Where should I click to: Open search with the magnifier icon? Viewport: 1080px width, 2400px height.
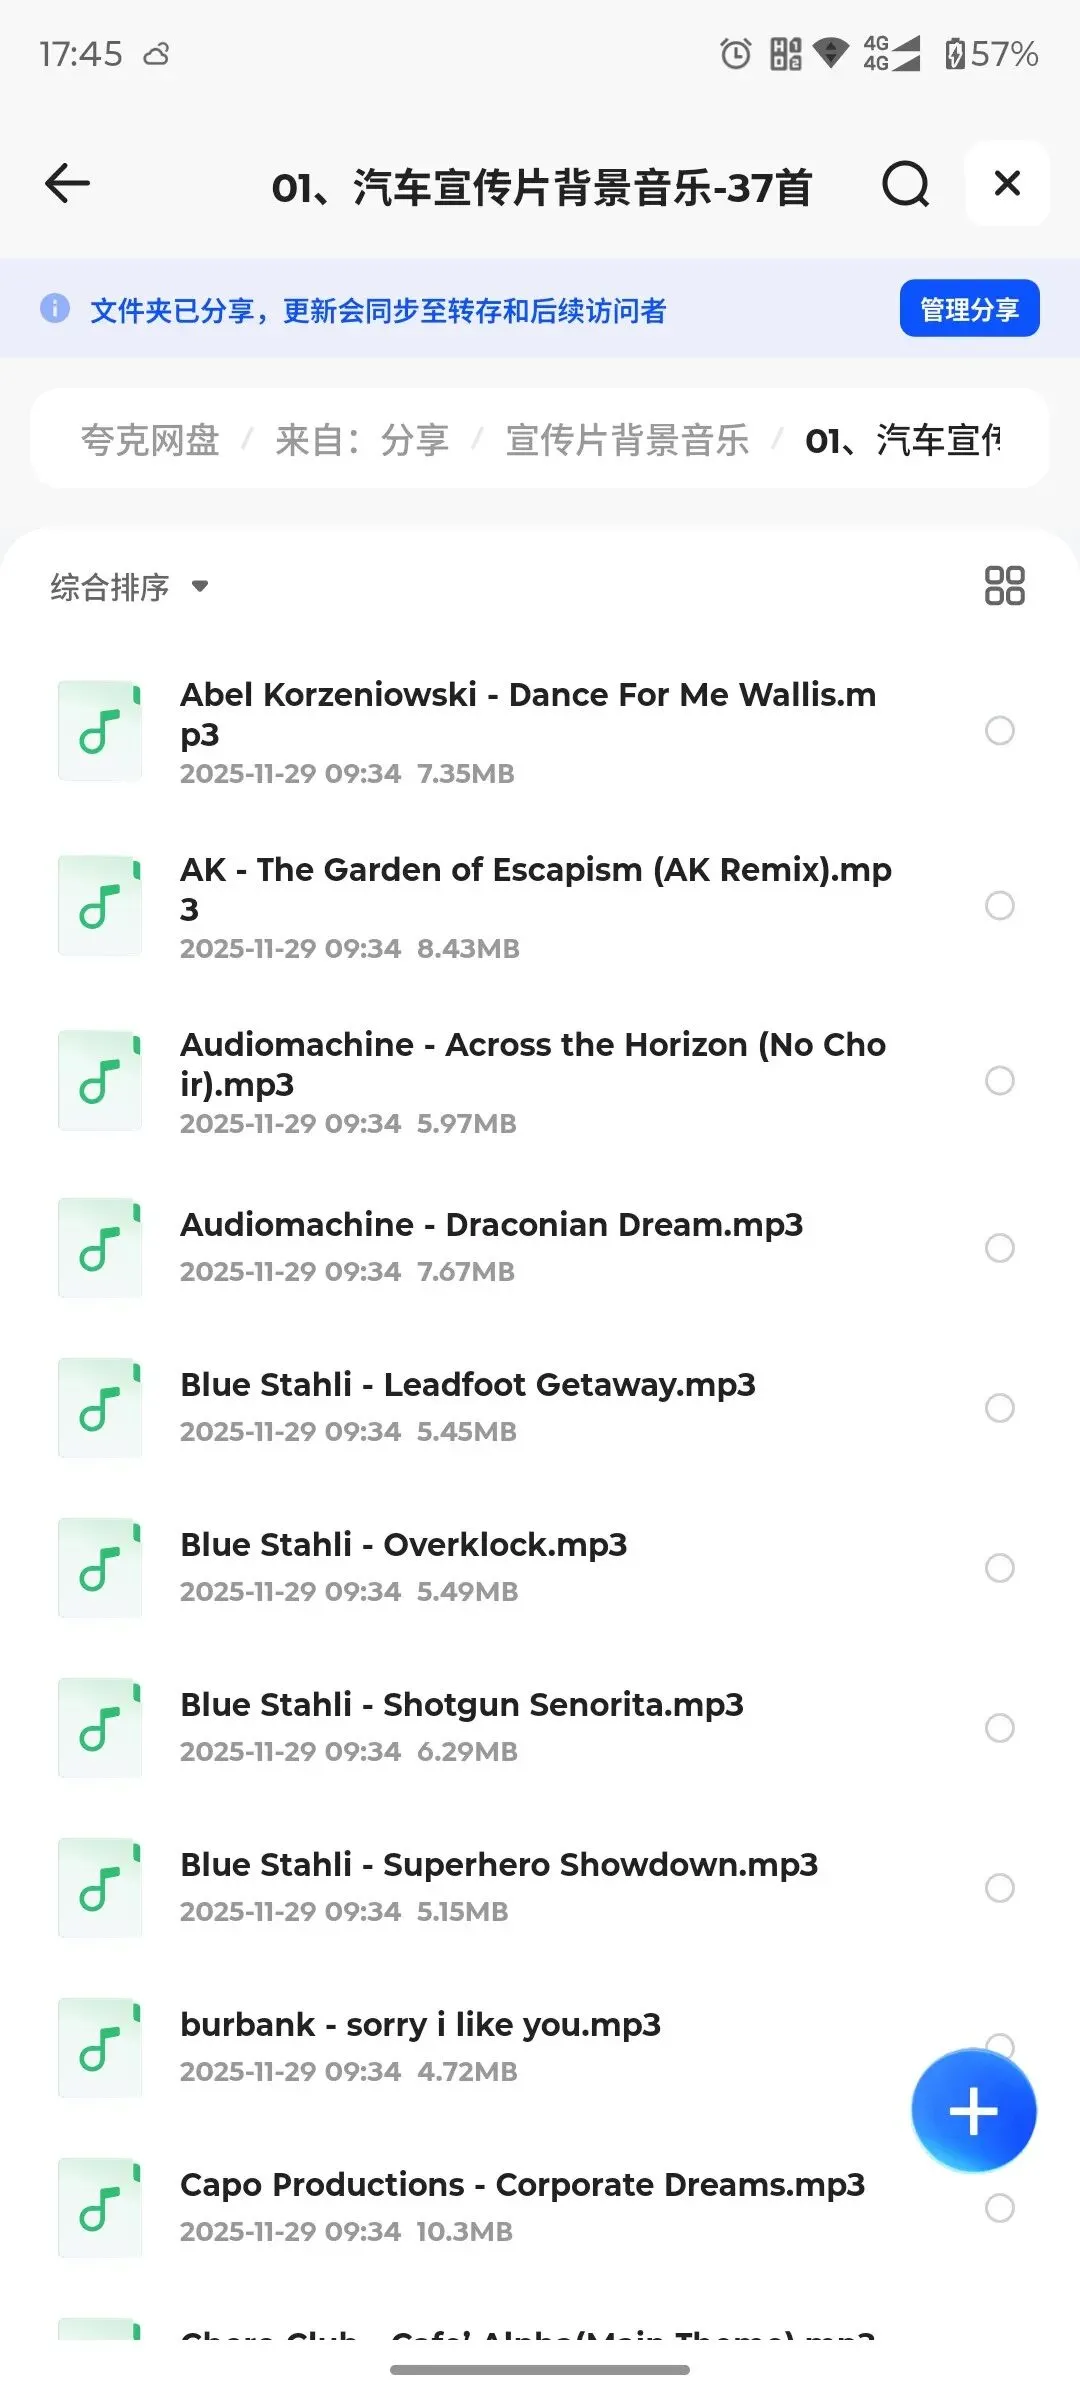pos(906,184)
